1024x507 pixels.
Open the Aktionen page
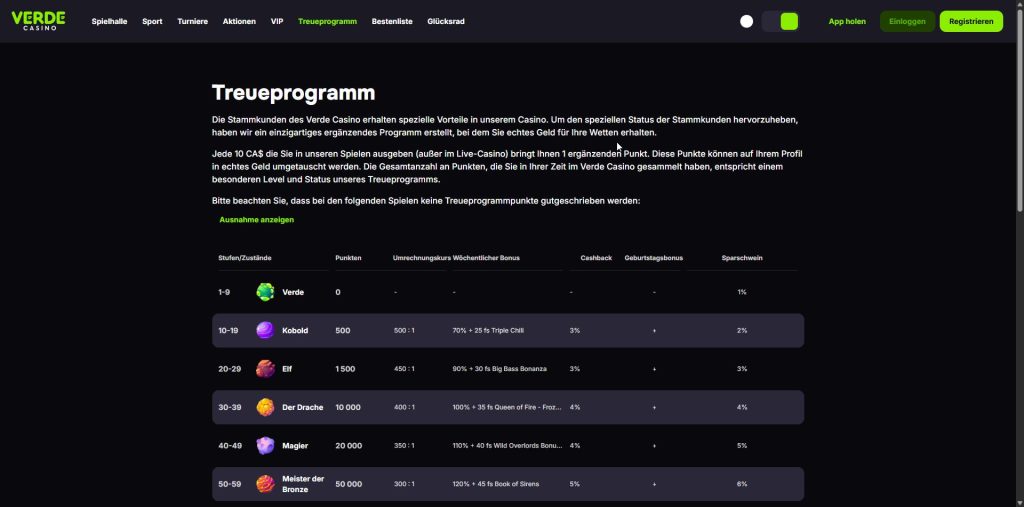239,22
